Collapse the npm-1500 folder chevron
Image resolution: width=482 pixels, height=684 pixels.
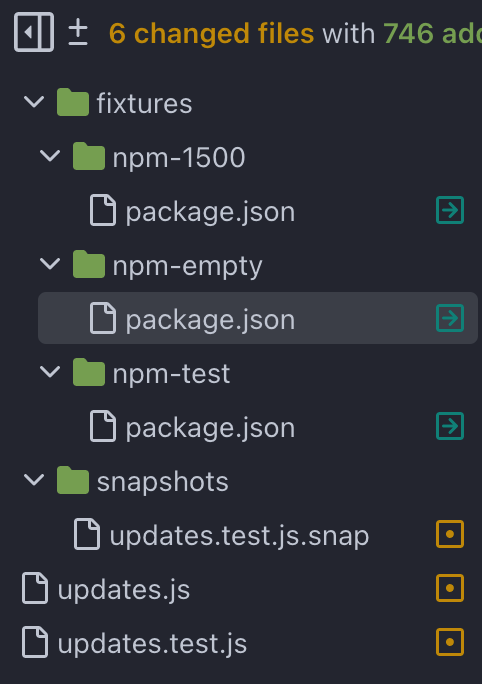click(50, 156)
